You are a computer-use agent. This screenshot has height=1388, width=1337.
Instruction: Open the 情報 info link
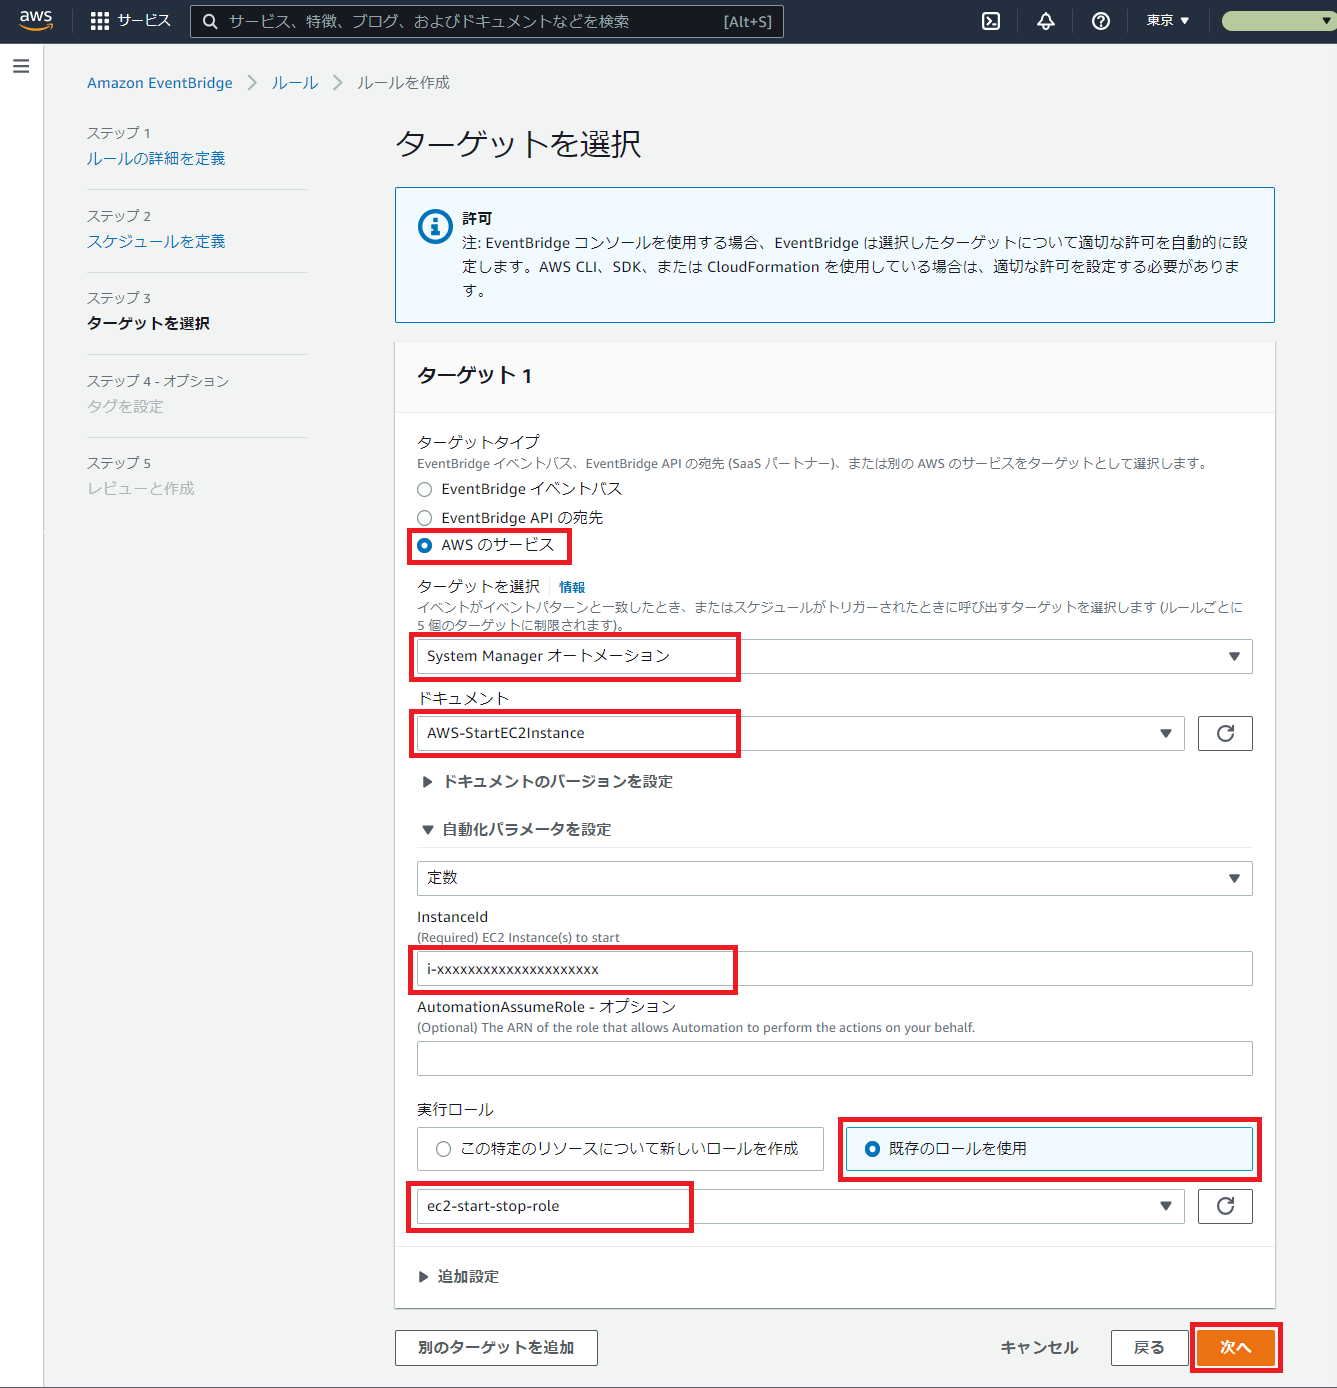pos(572,587)
